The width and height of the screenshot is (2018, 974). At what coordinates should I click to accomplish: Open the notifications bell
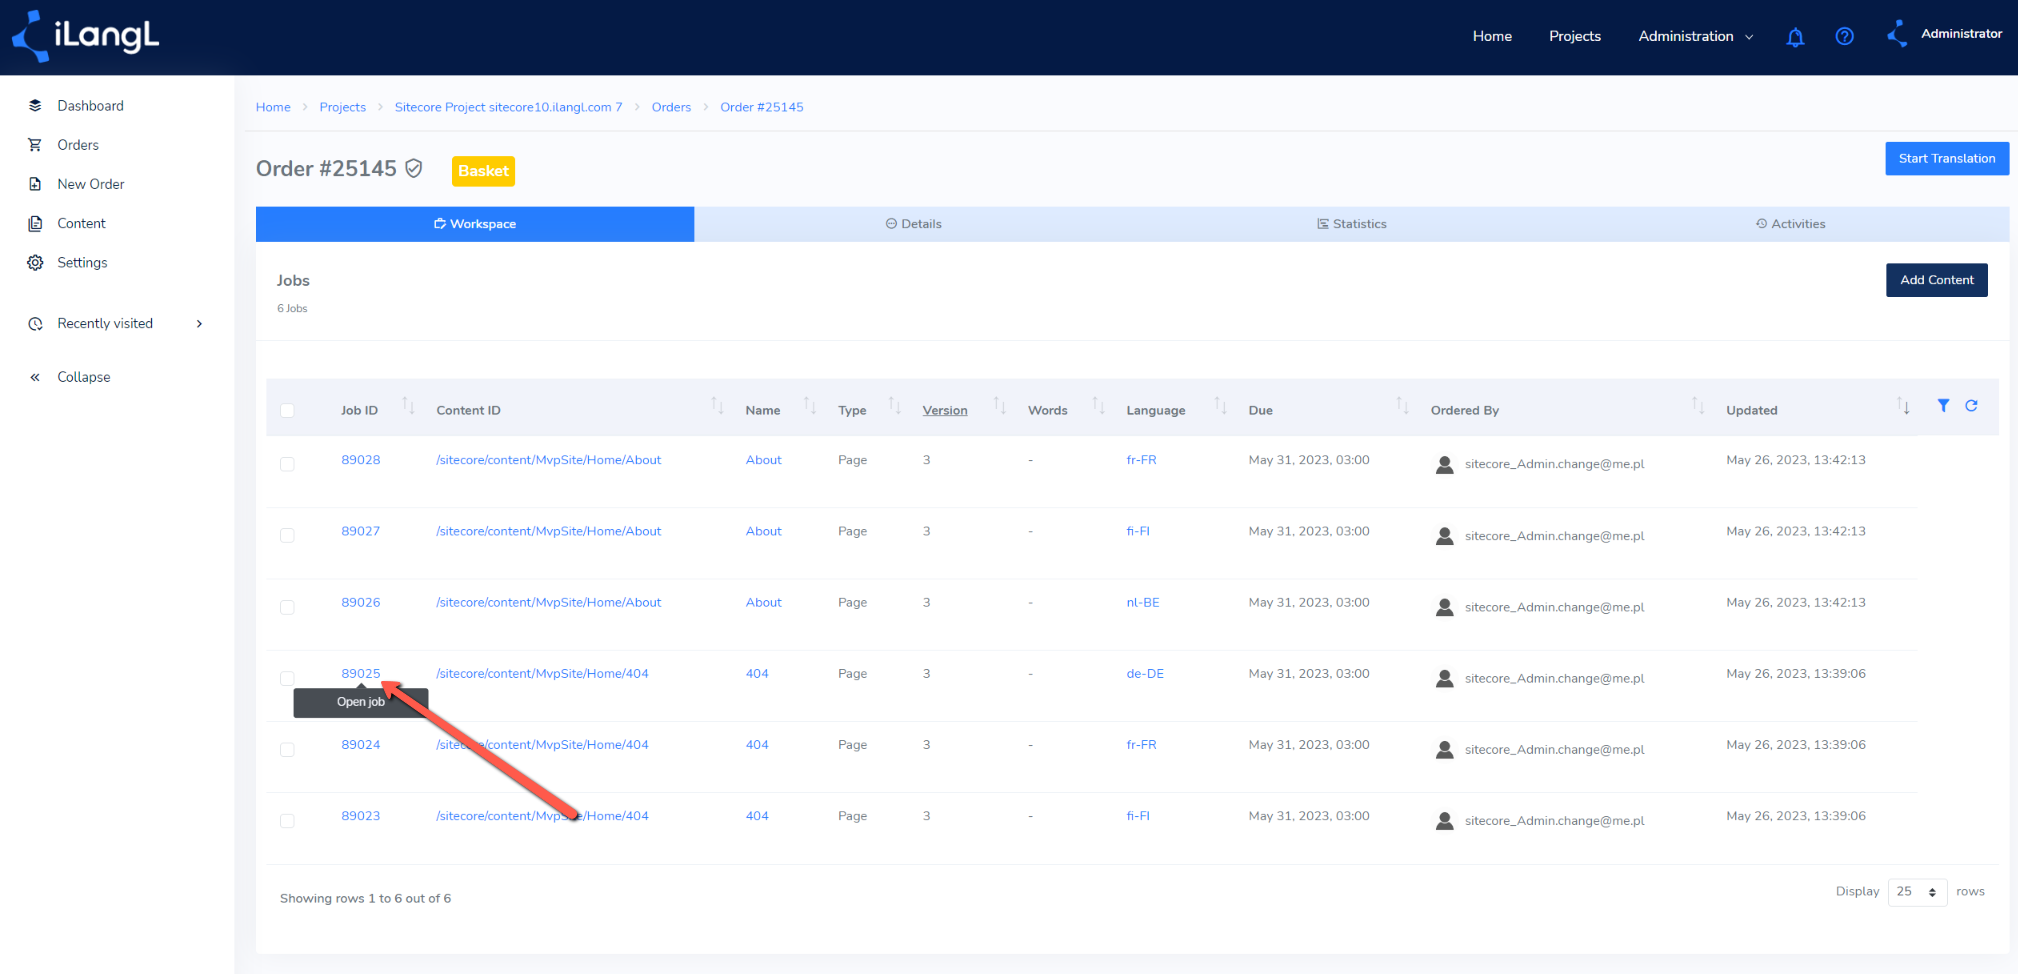click(1795, 37)
